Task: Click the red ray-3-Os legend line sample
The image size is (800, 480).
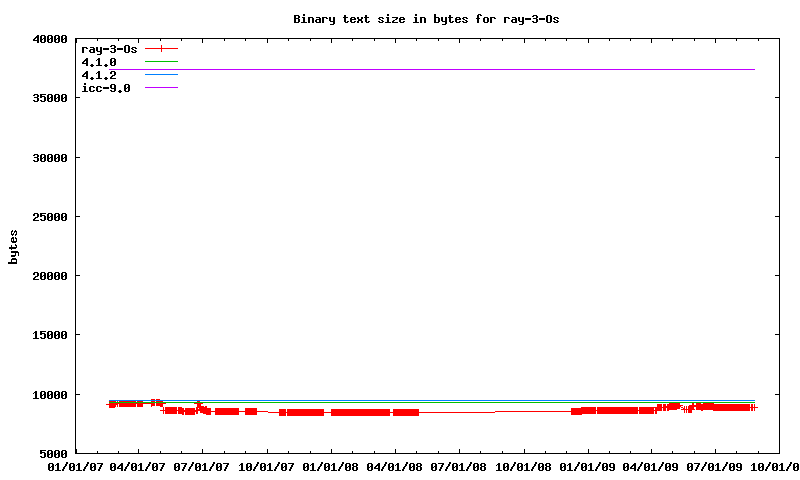Action: 161,48
